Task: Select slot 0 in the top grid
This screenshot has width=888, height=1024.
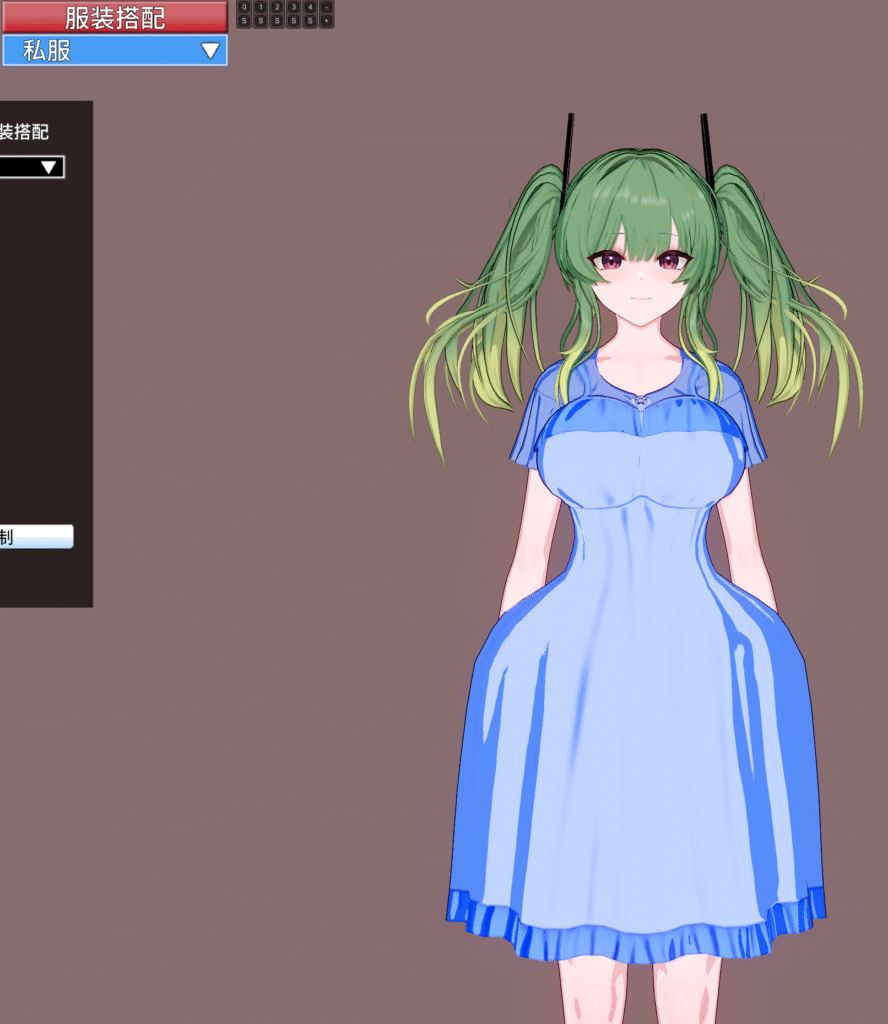Action: point(244,7)
